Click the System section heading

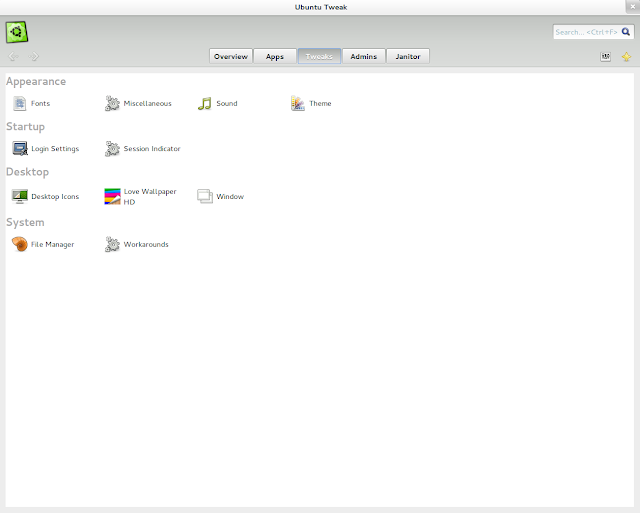point(25,222)
